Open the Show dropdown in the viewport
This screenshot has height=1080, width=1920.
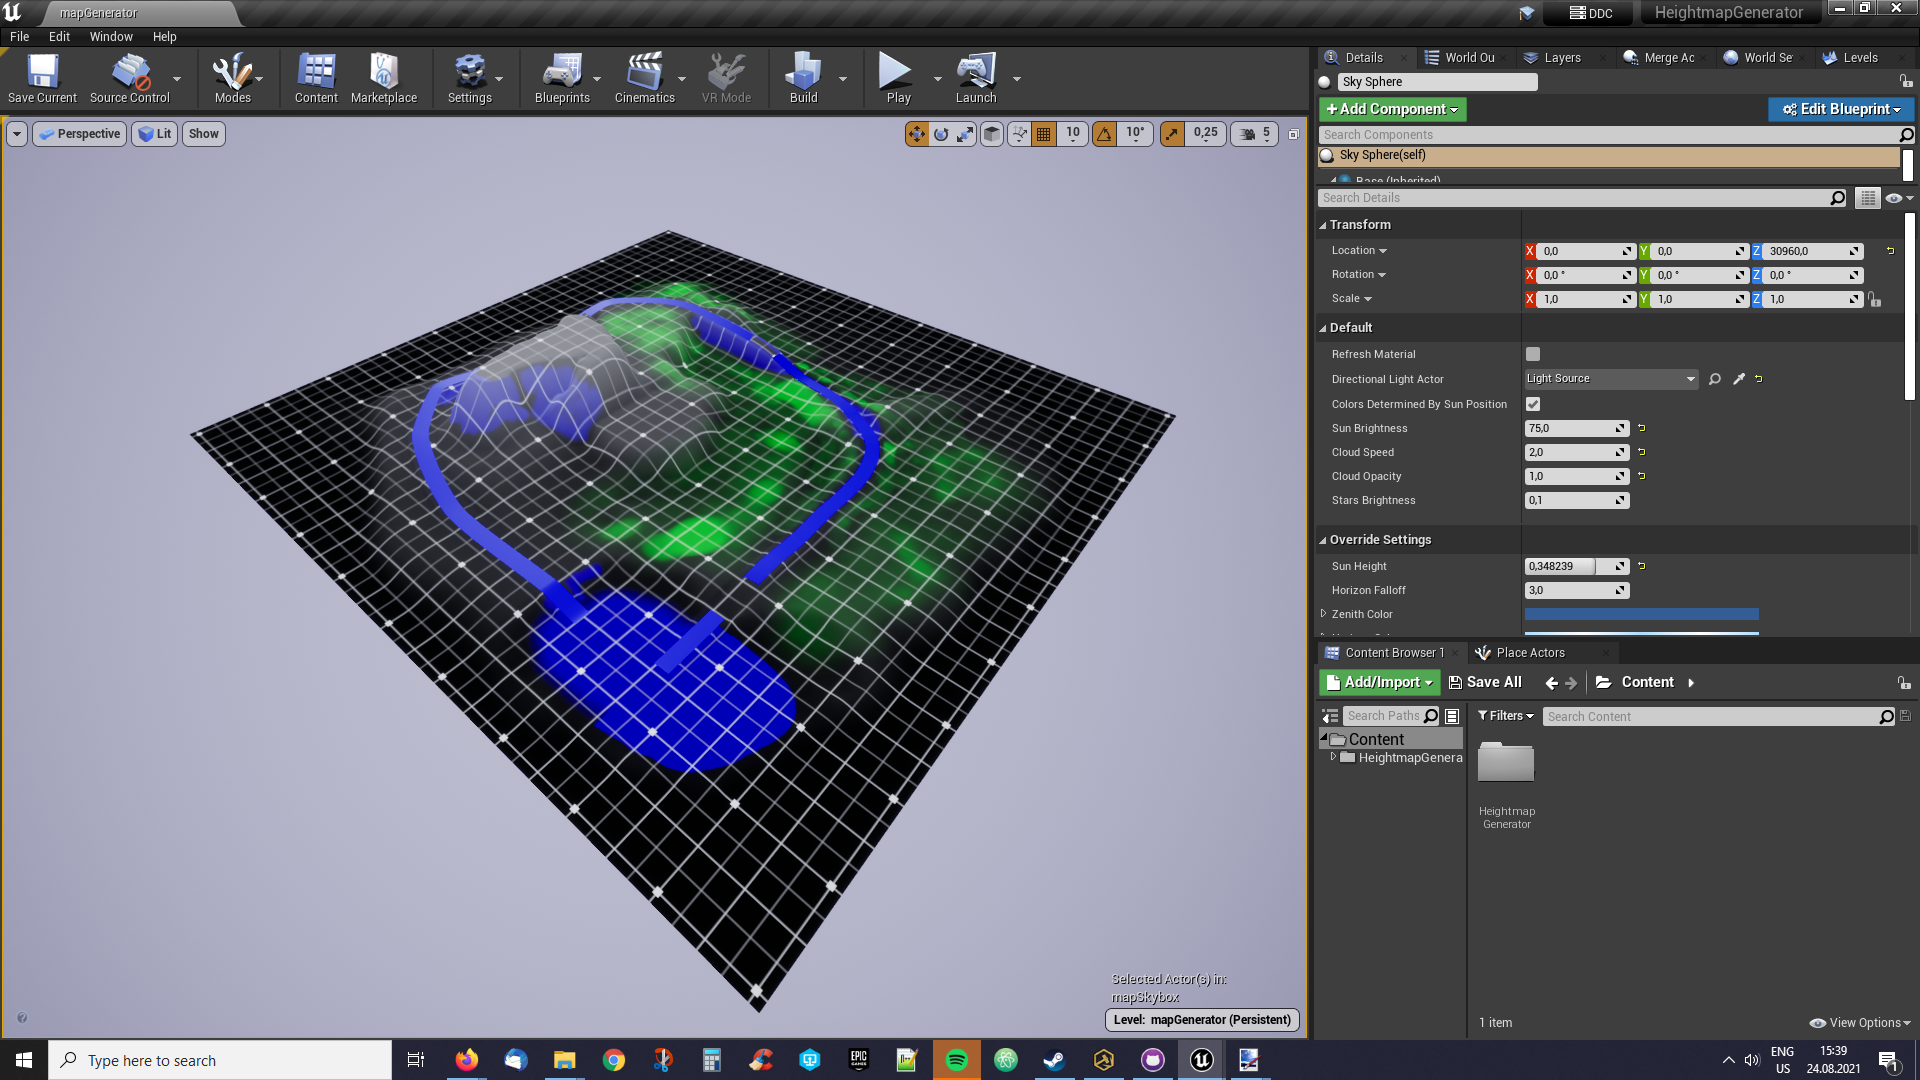tap(203, 133)
